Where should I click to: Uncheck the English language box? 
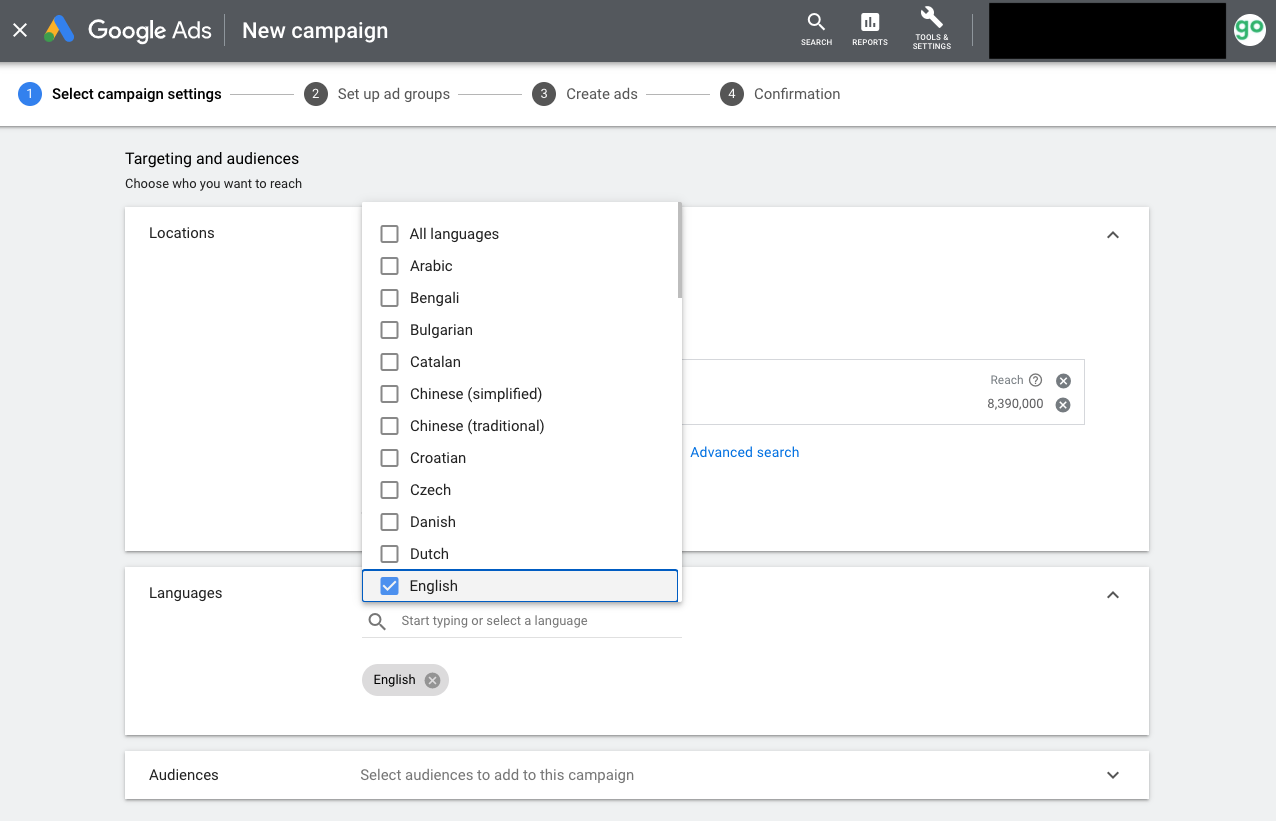[x=390, y=586]
